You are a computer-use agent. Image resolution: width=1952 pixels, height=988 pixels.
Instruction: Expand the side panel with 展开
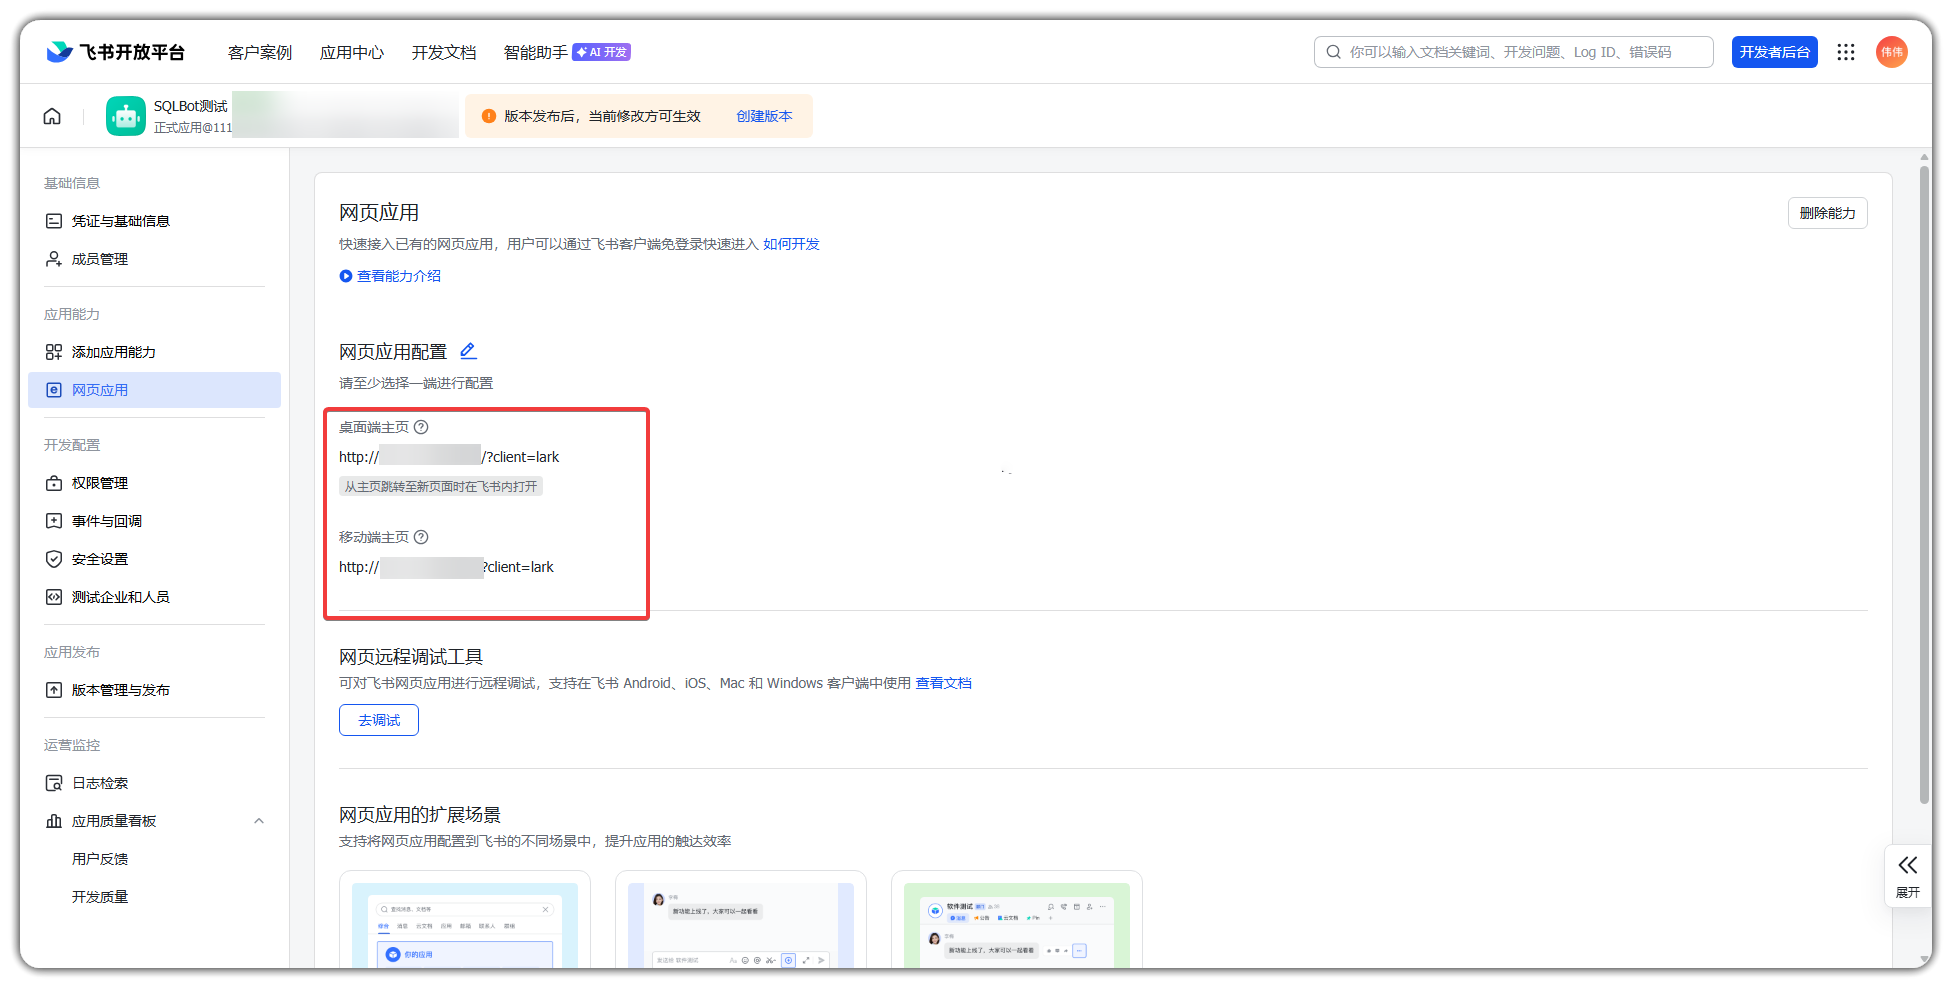point(1907,875)
